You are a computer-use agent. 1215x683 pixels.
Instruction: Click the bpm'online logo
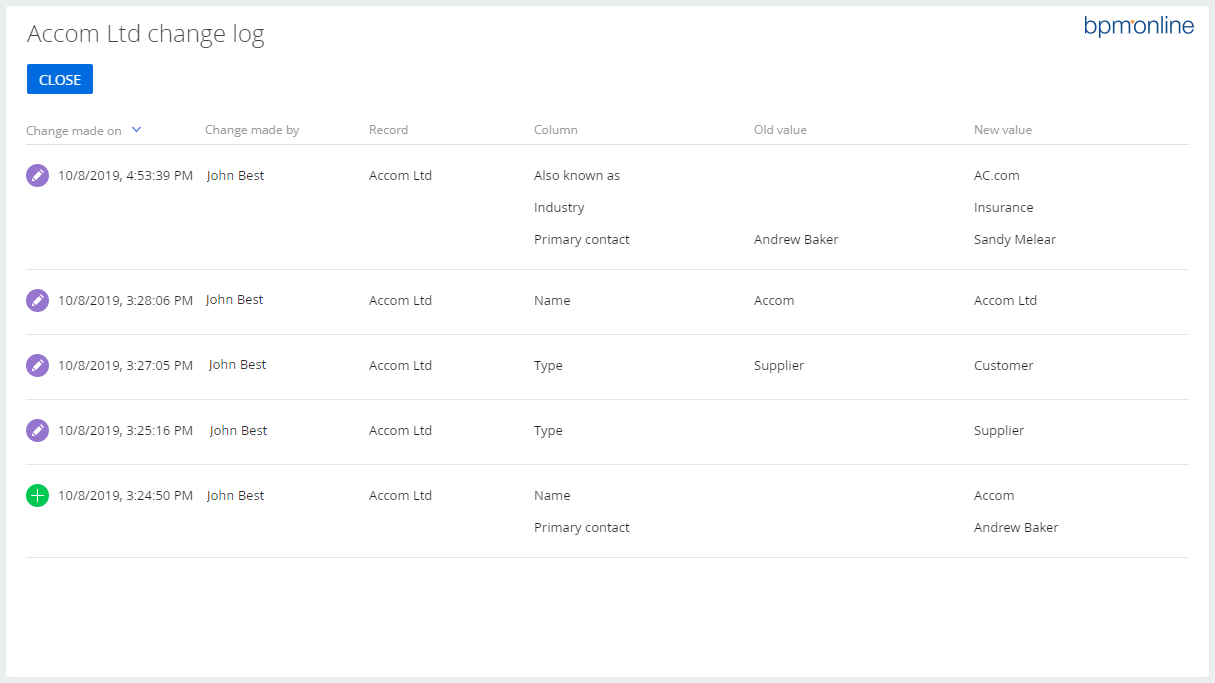(x=1139, y=26)
